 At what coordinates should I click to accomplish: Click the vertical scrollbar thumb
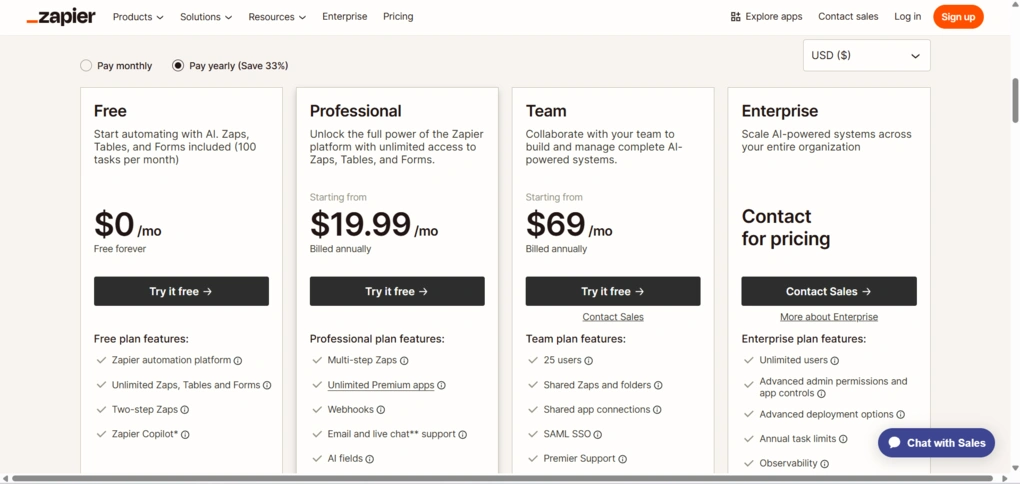[1015, 100]
